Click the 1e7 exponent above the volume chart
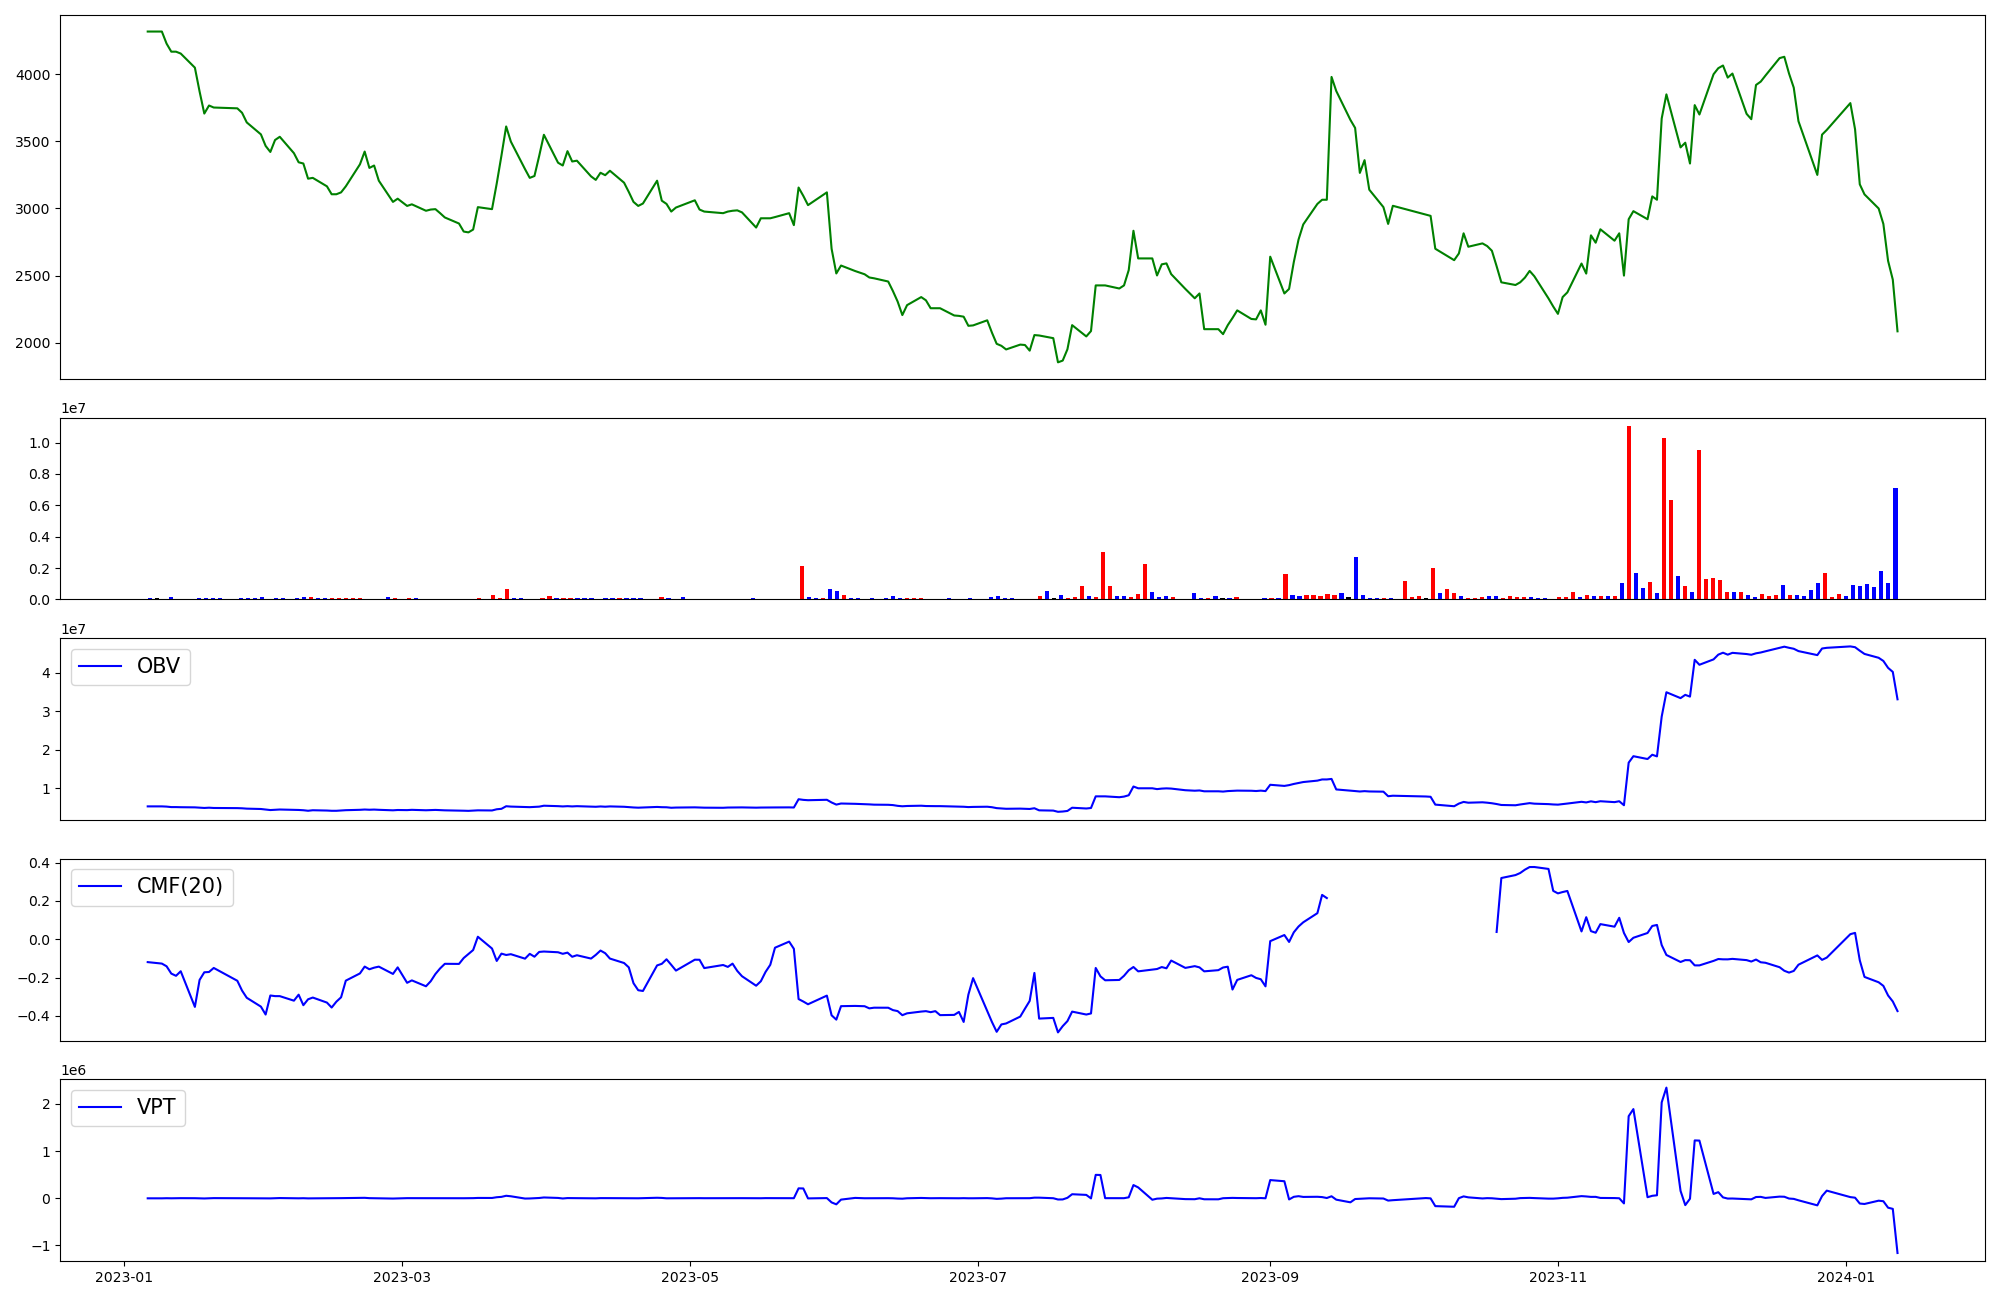This screenshot has height=1300, width=2000. tap(73, 409)
